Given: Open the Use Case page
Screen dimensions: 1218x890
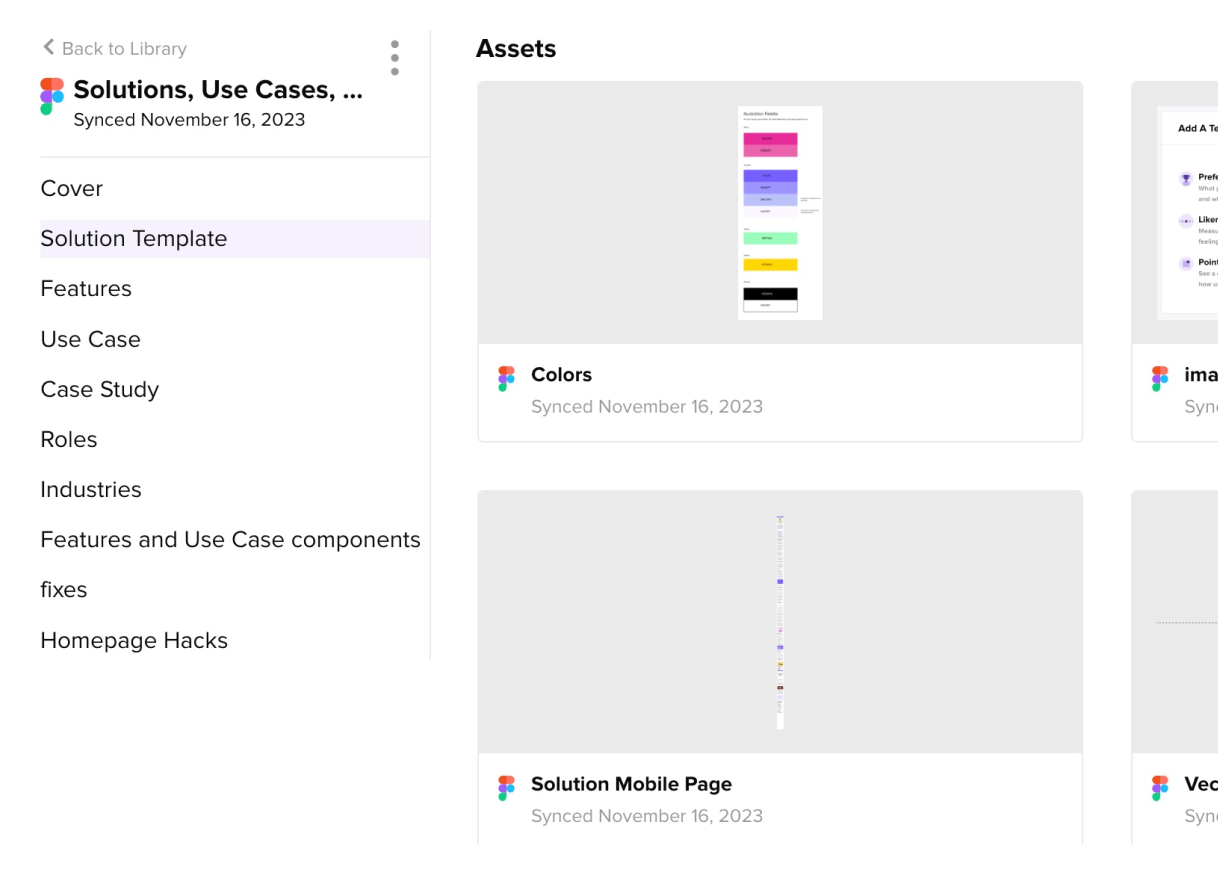Looking at the screenshot, I should click(91, 339).
